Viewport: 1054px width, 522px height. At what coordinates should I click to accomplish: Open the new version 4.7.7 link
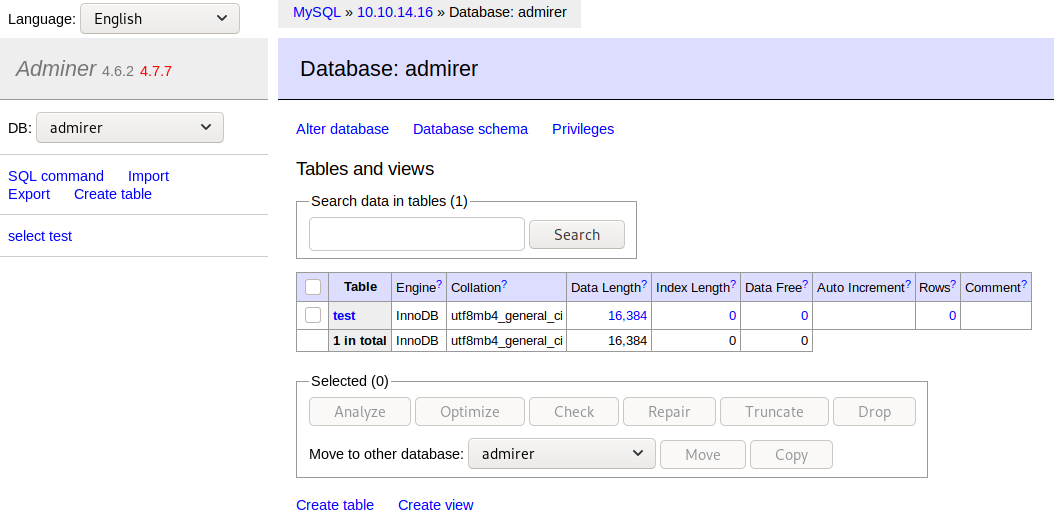pyautogui.click(x=156, y=71)
